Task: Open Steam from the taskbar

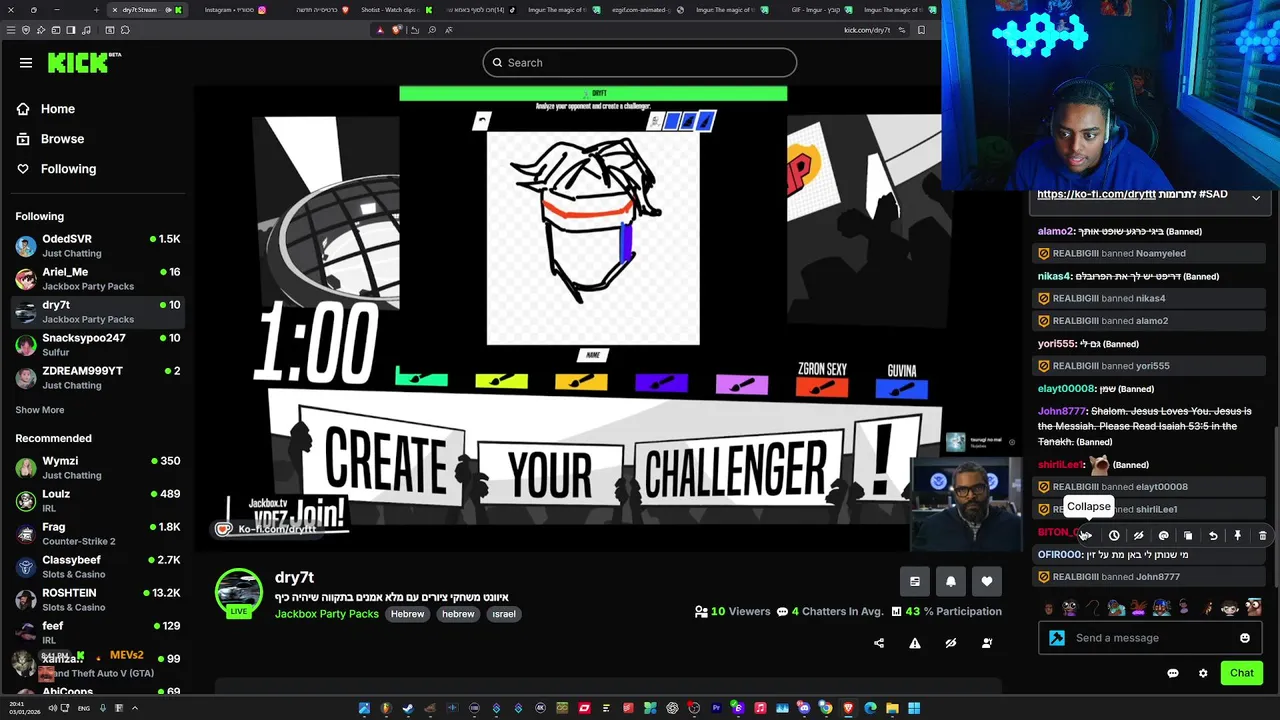Action: (408, 708)
